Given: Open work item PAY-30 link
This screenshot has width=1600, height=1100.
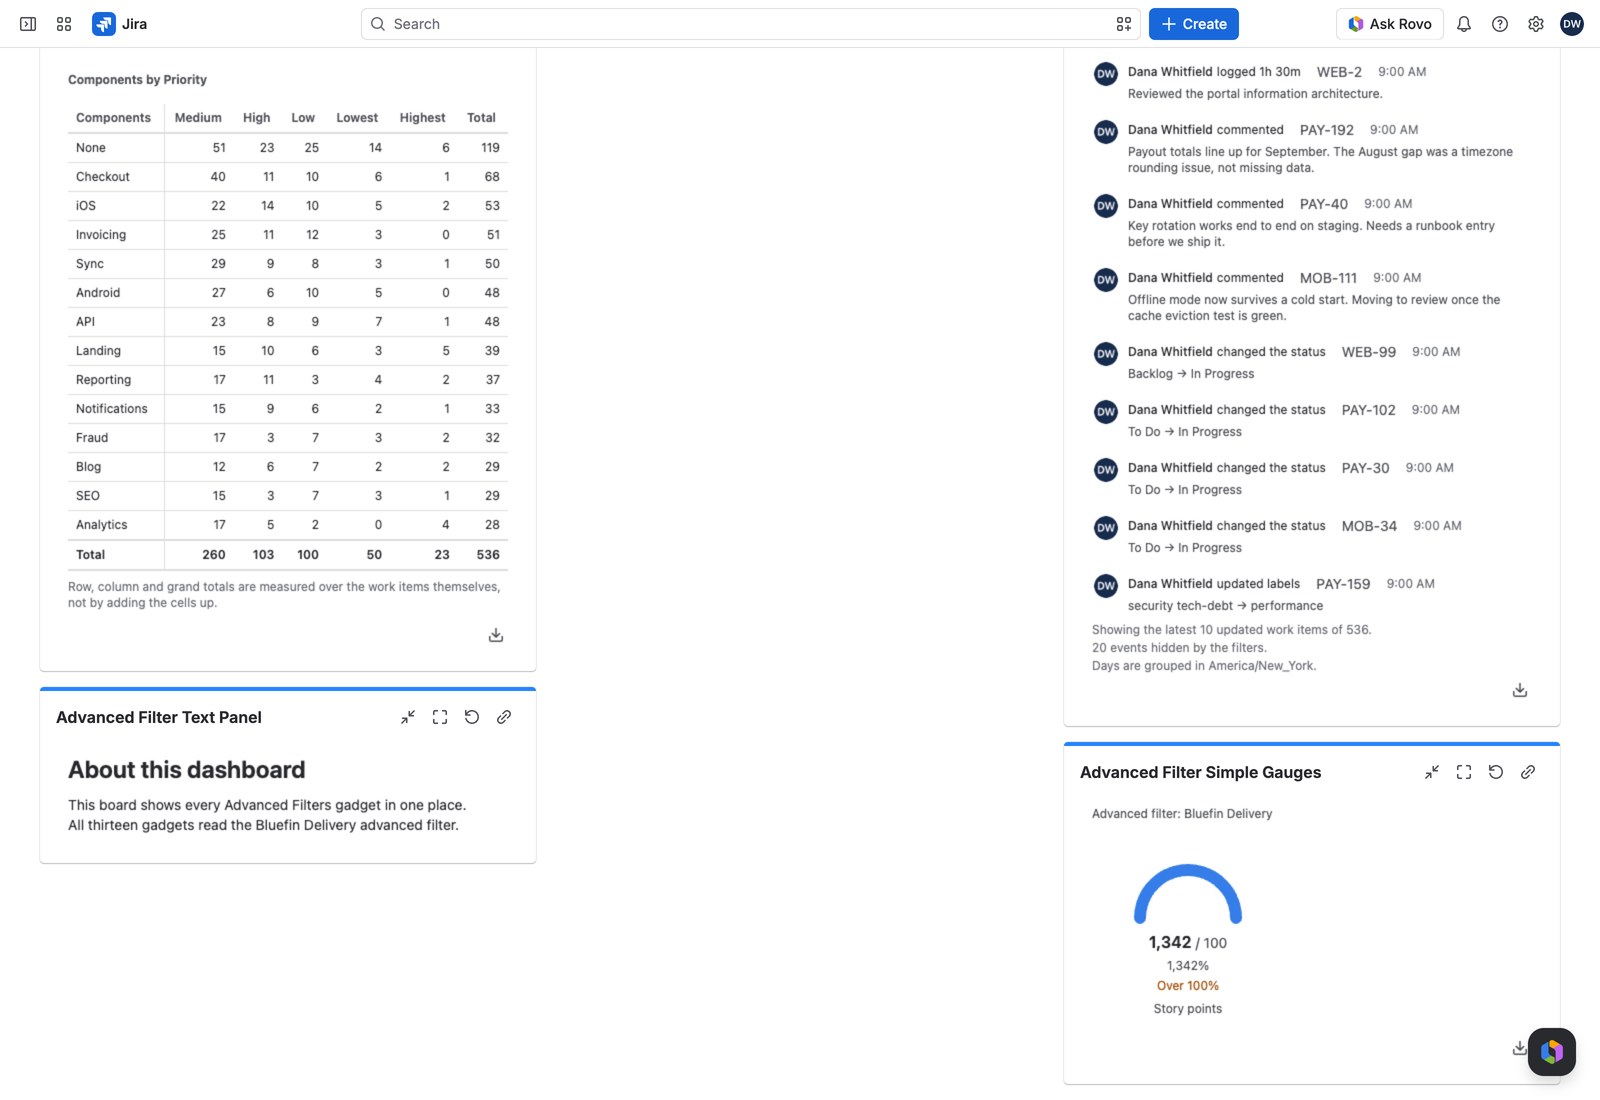Looking at the screenshot, I should click(1366, 468).
